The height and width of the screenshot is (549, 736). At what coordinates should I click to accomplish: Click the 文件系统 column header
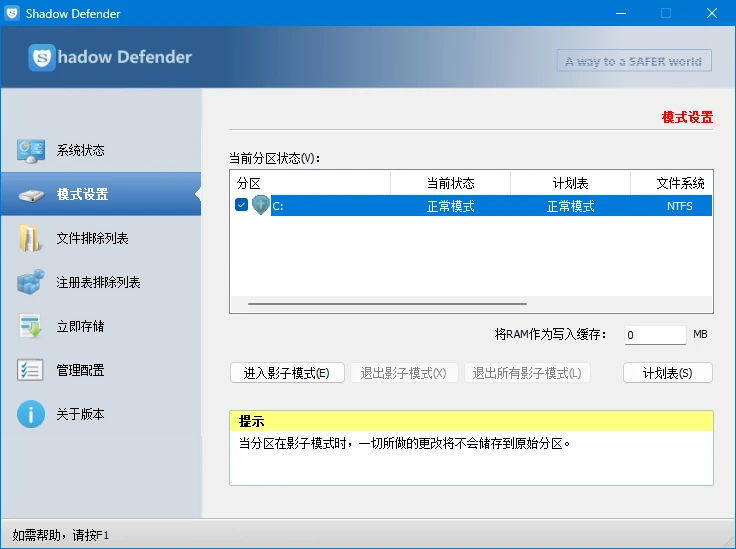[x=672, y=183]
